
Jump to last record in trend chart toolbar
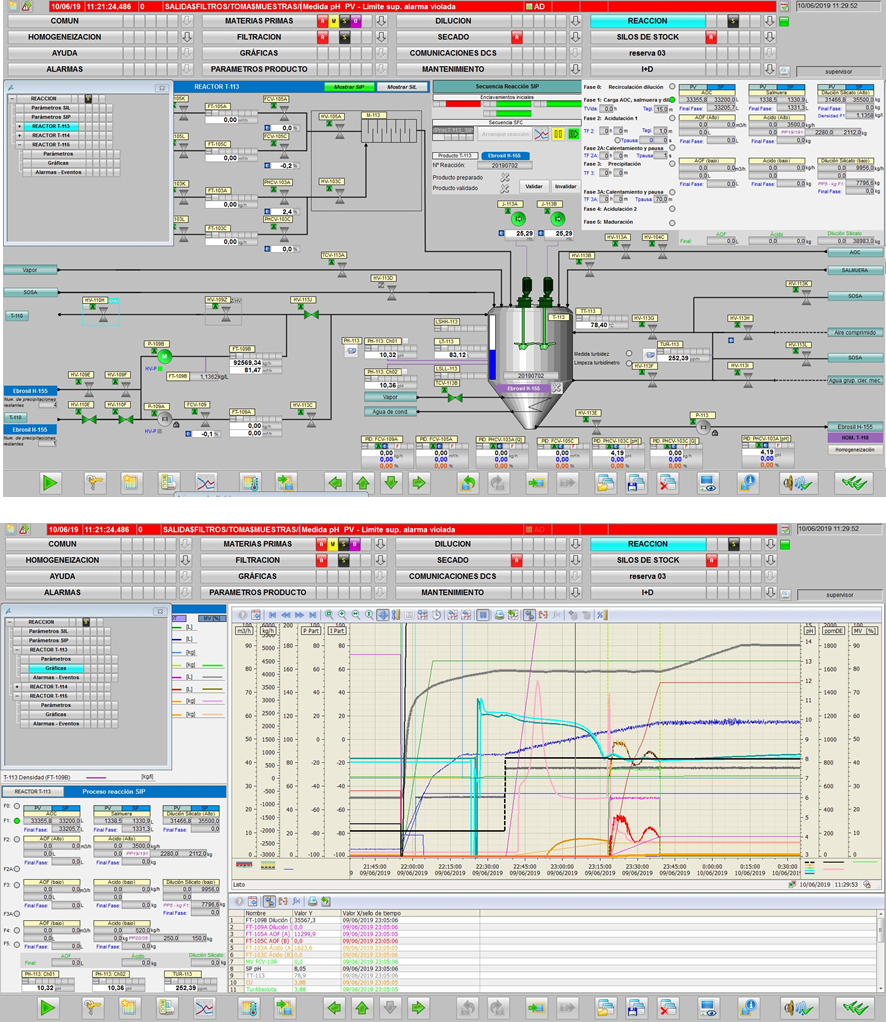pos(313,615)
